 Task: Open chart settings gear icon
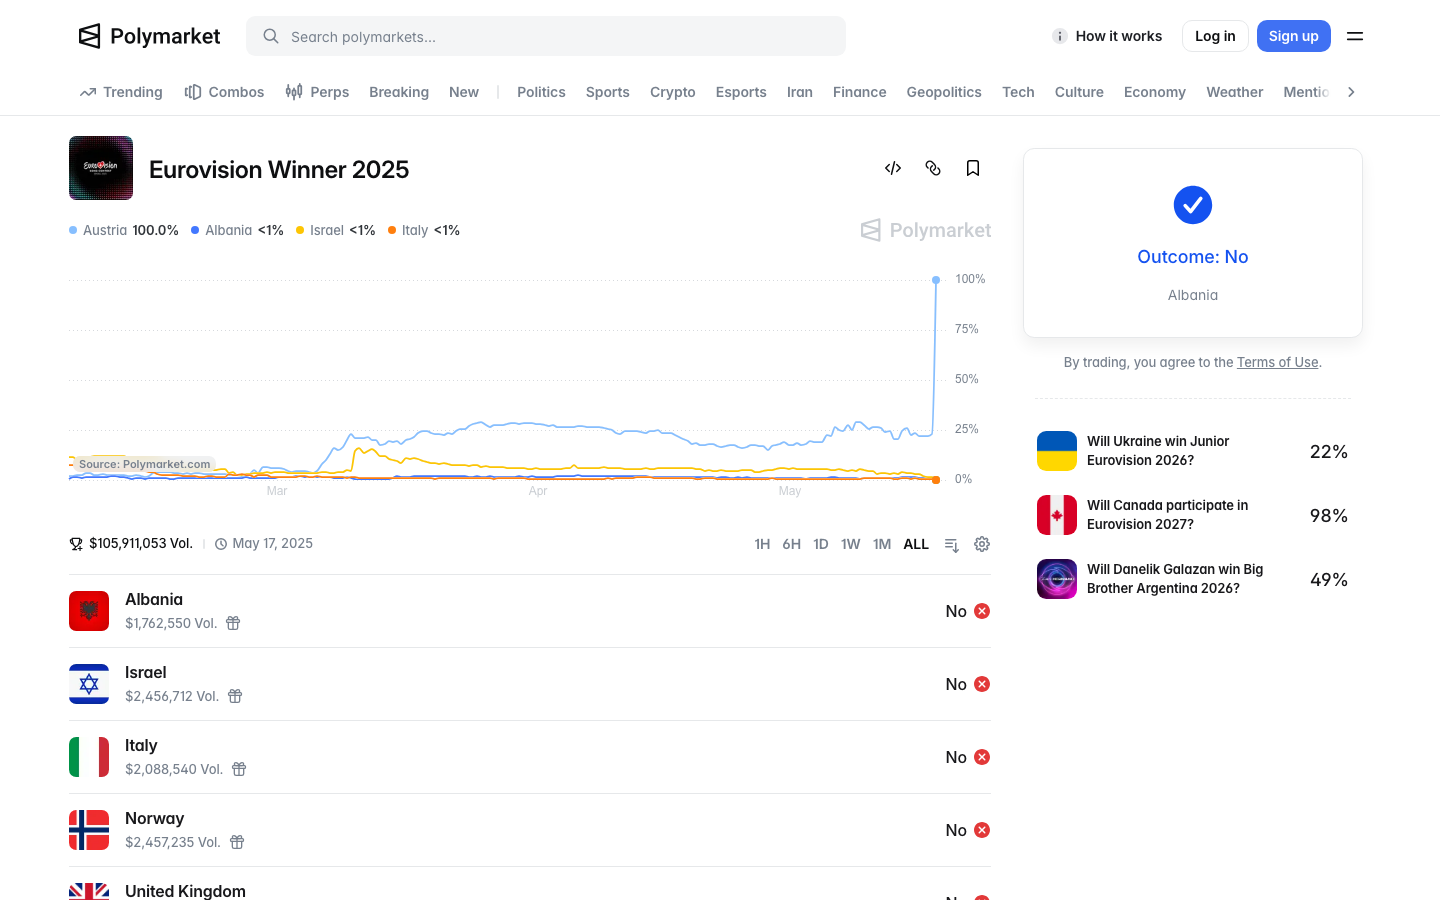[982, 544]
